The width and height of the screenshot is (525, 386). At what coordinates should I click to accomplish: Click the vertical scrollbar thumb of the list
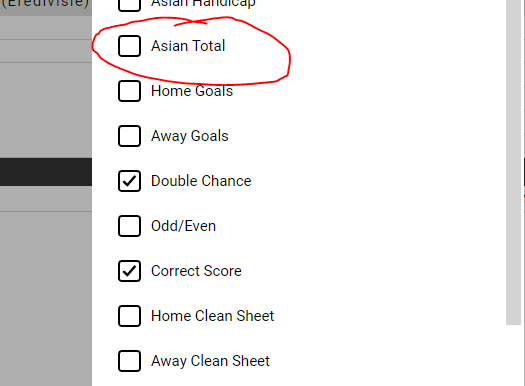(x=513, y=162)
